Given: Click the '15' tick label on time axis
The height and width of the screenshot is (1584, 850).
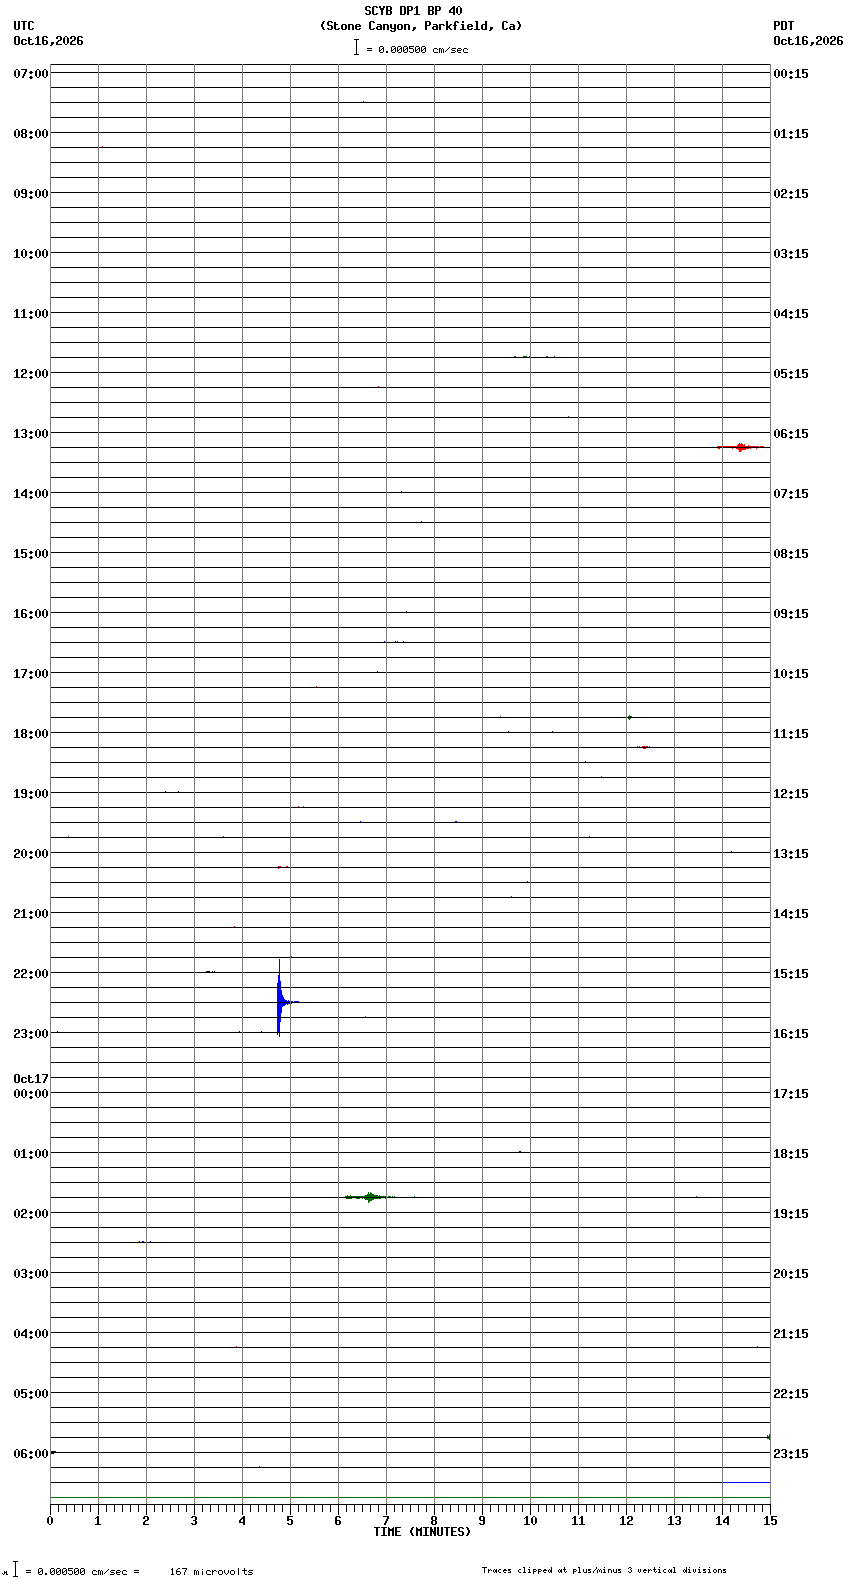Looking at the screenshot, I should tap(769, 1521).
